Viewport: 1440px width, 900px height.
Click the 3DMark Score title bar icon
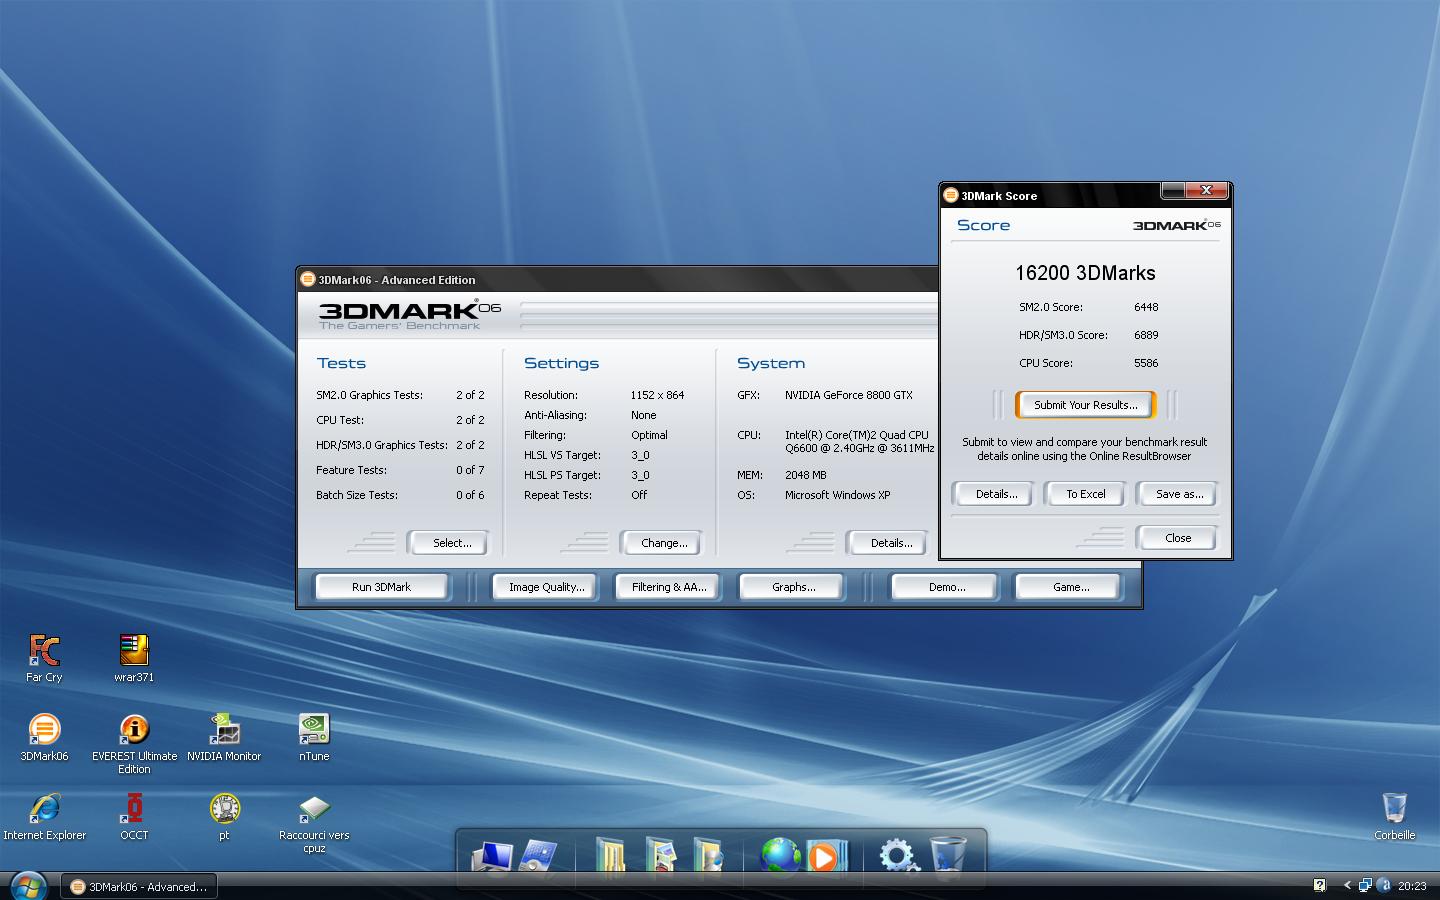coord(951,195)
